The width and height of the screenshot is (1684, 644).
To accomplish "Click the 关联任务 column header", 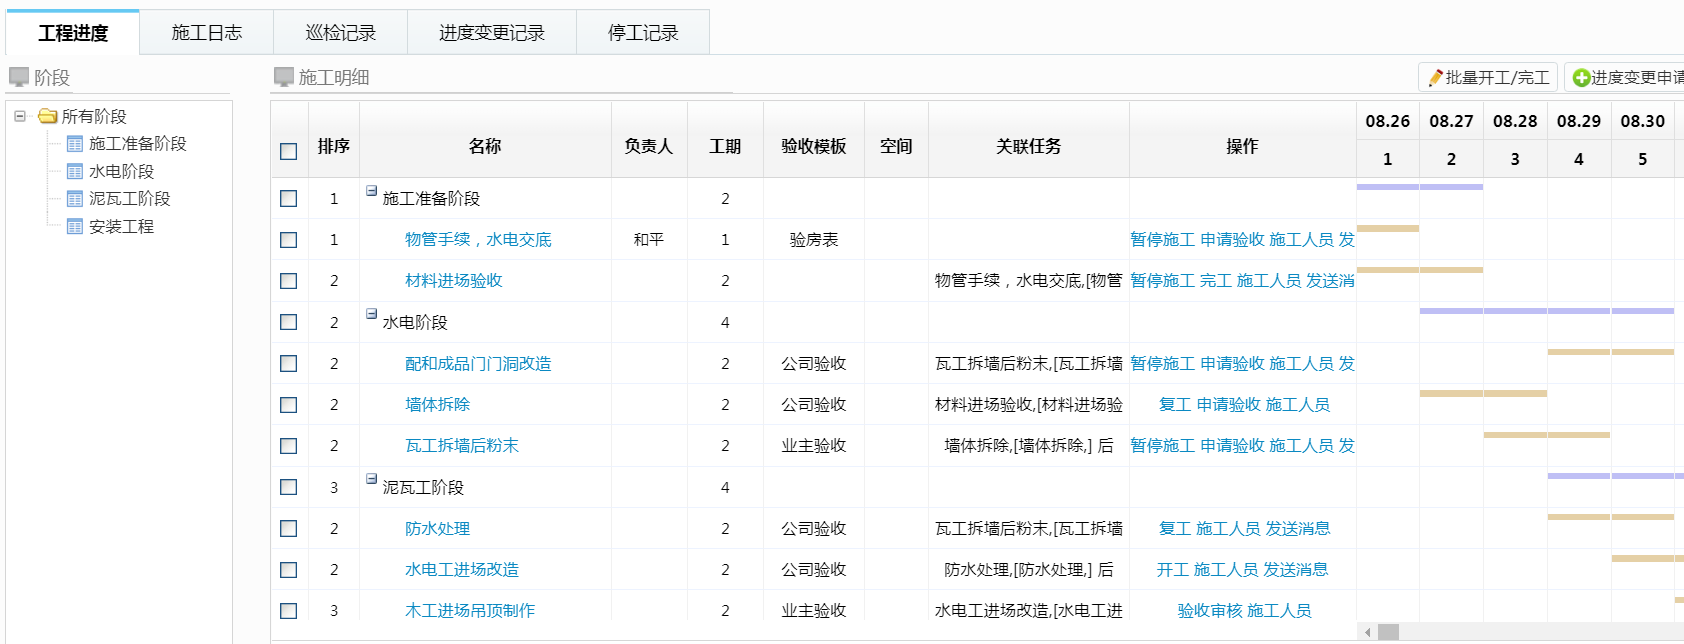I will click(1029, 146).
